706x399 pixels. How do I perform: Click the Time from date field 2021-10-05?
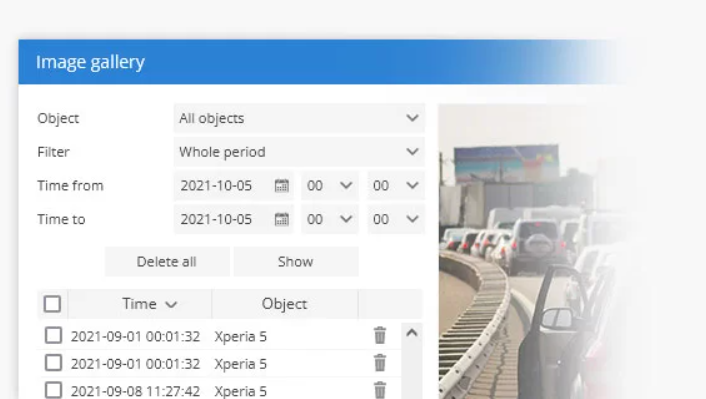pyautogui.click(x=233, y=186)
